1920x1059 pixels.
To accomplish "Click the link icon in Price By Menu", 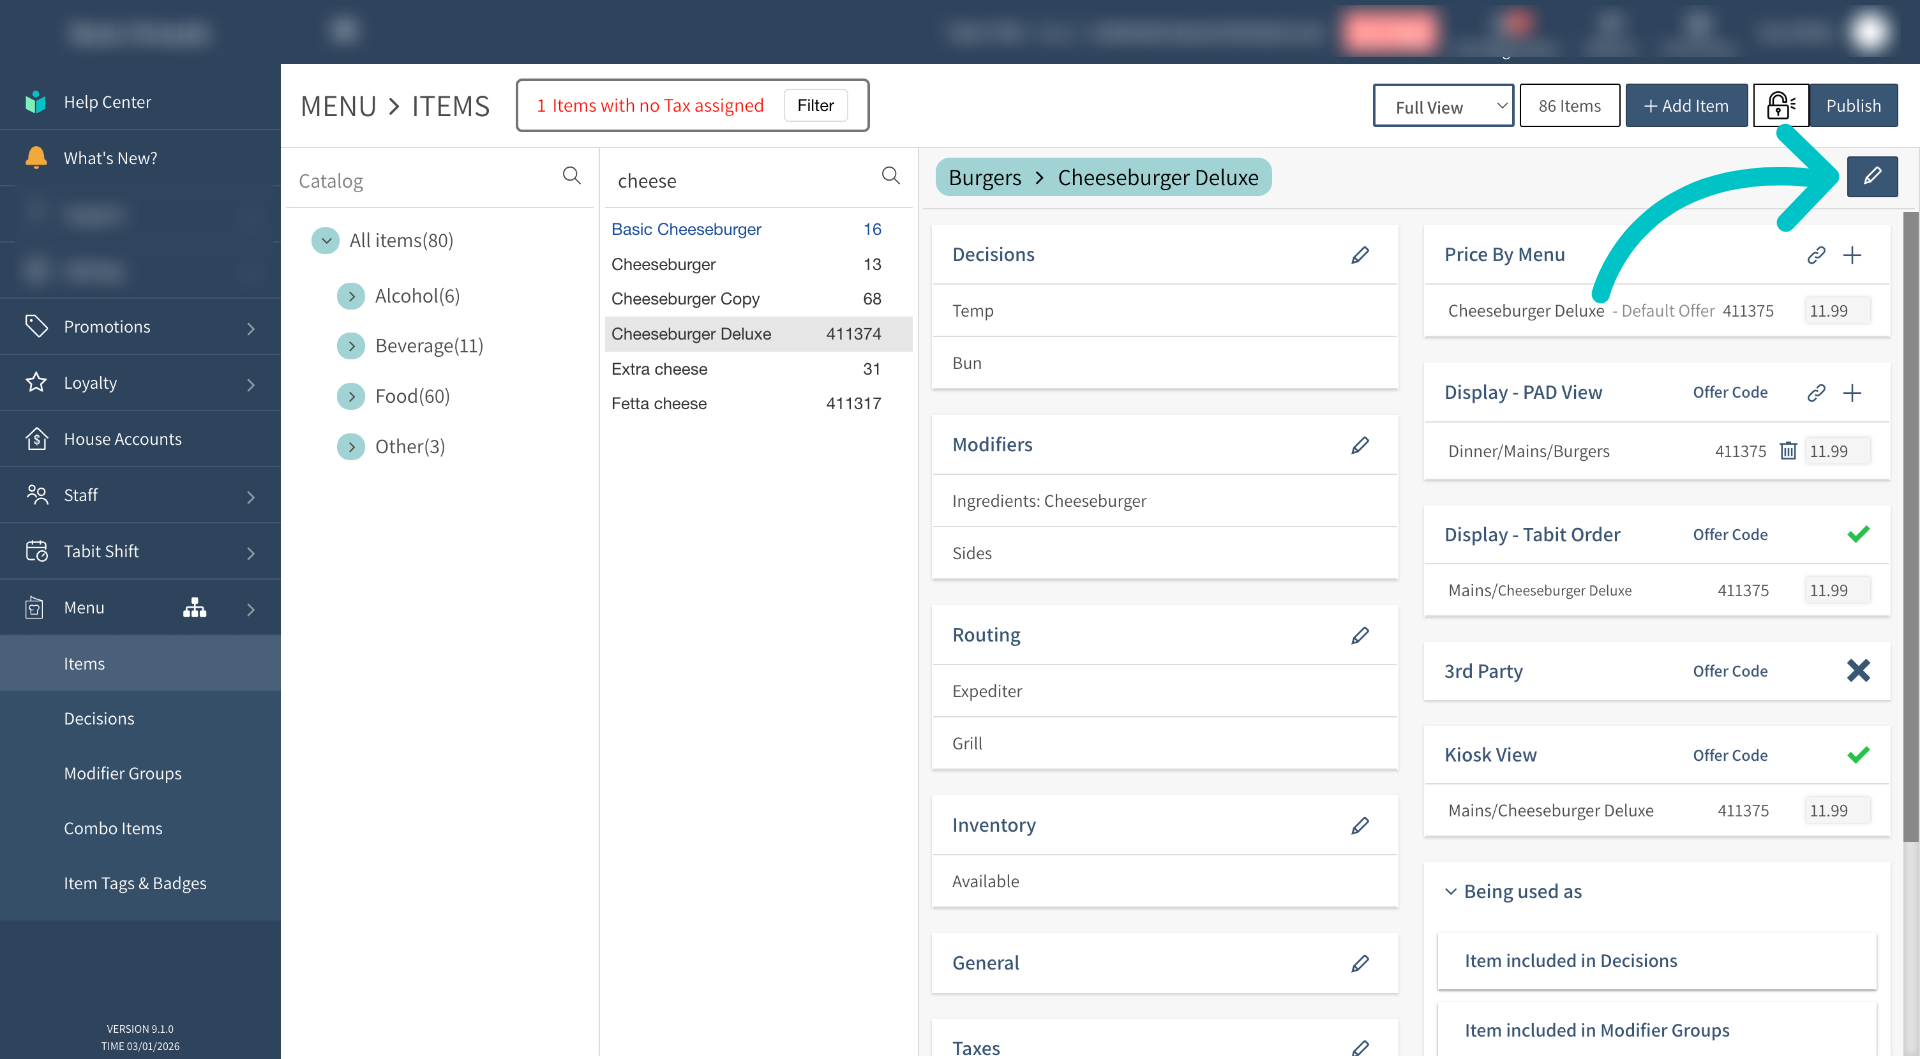I will pos(1816,255).
